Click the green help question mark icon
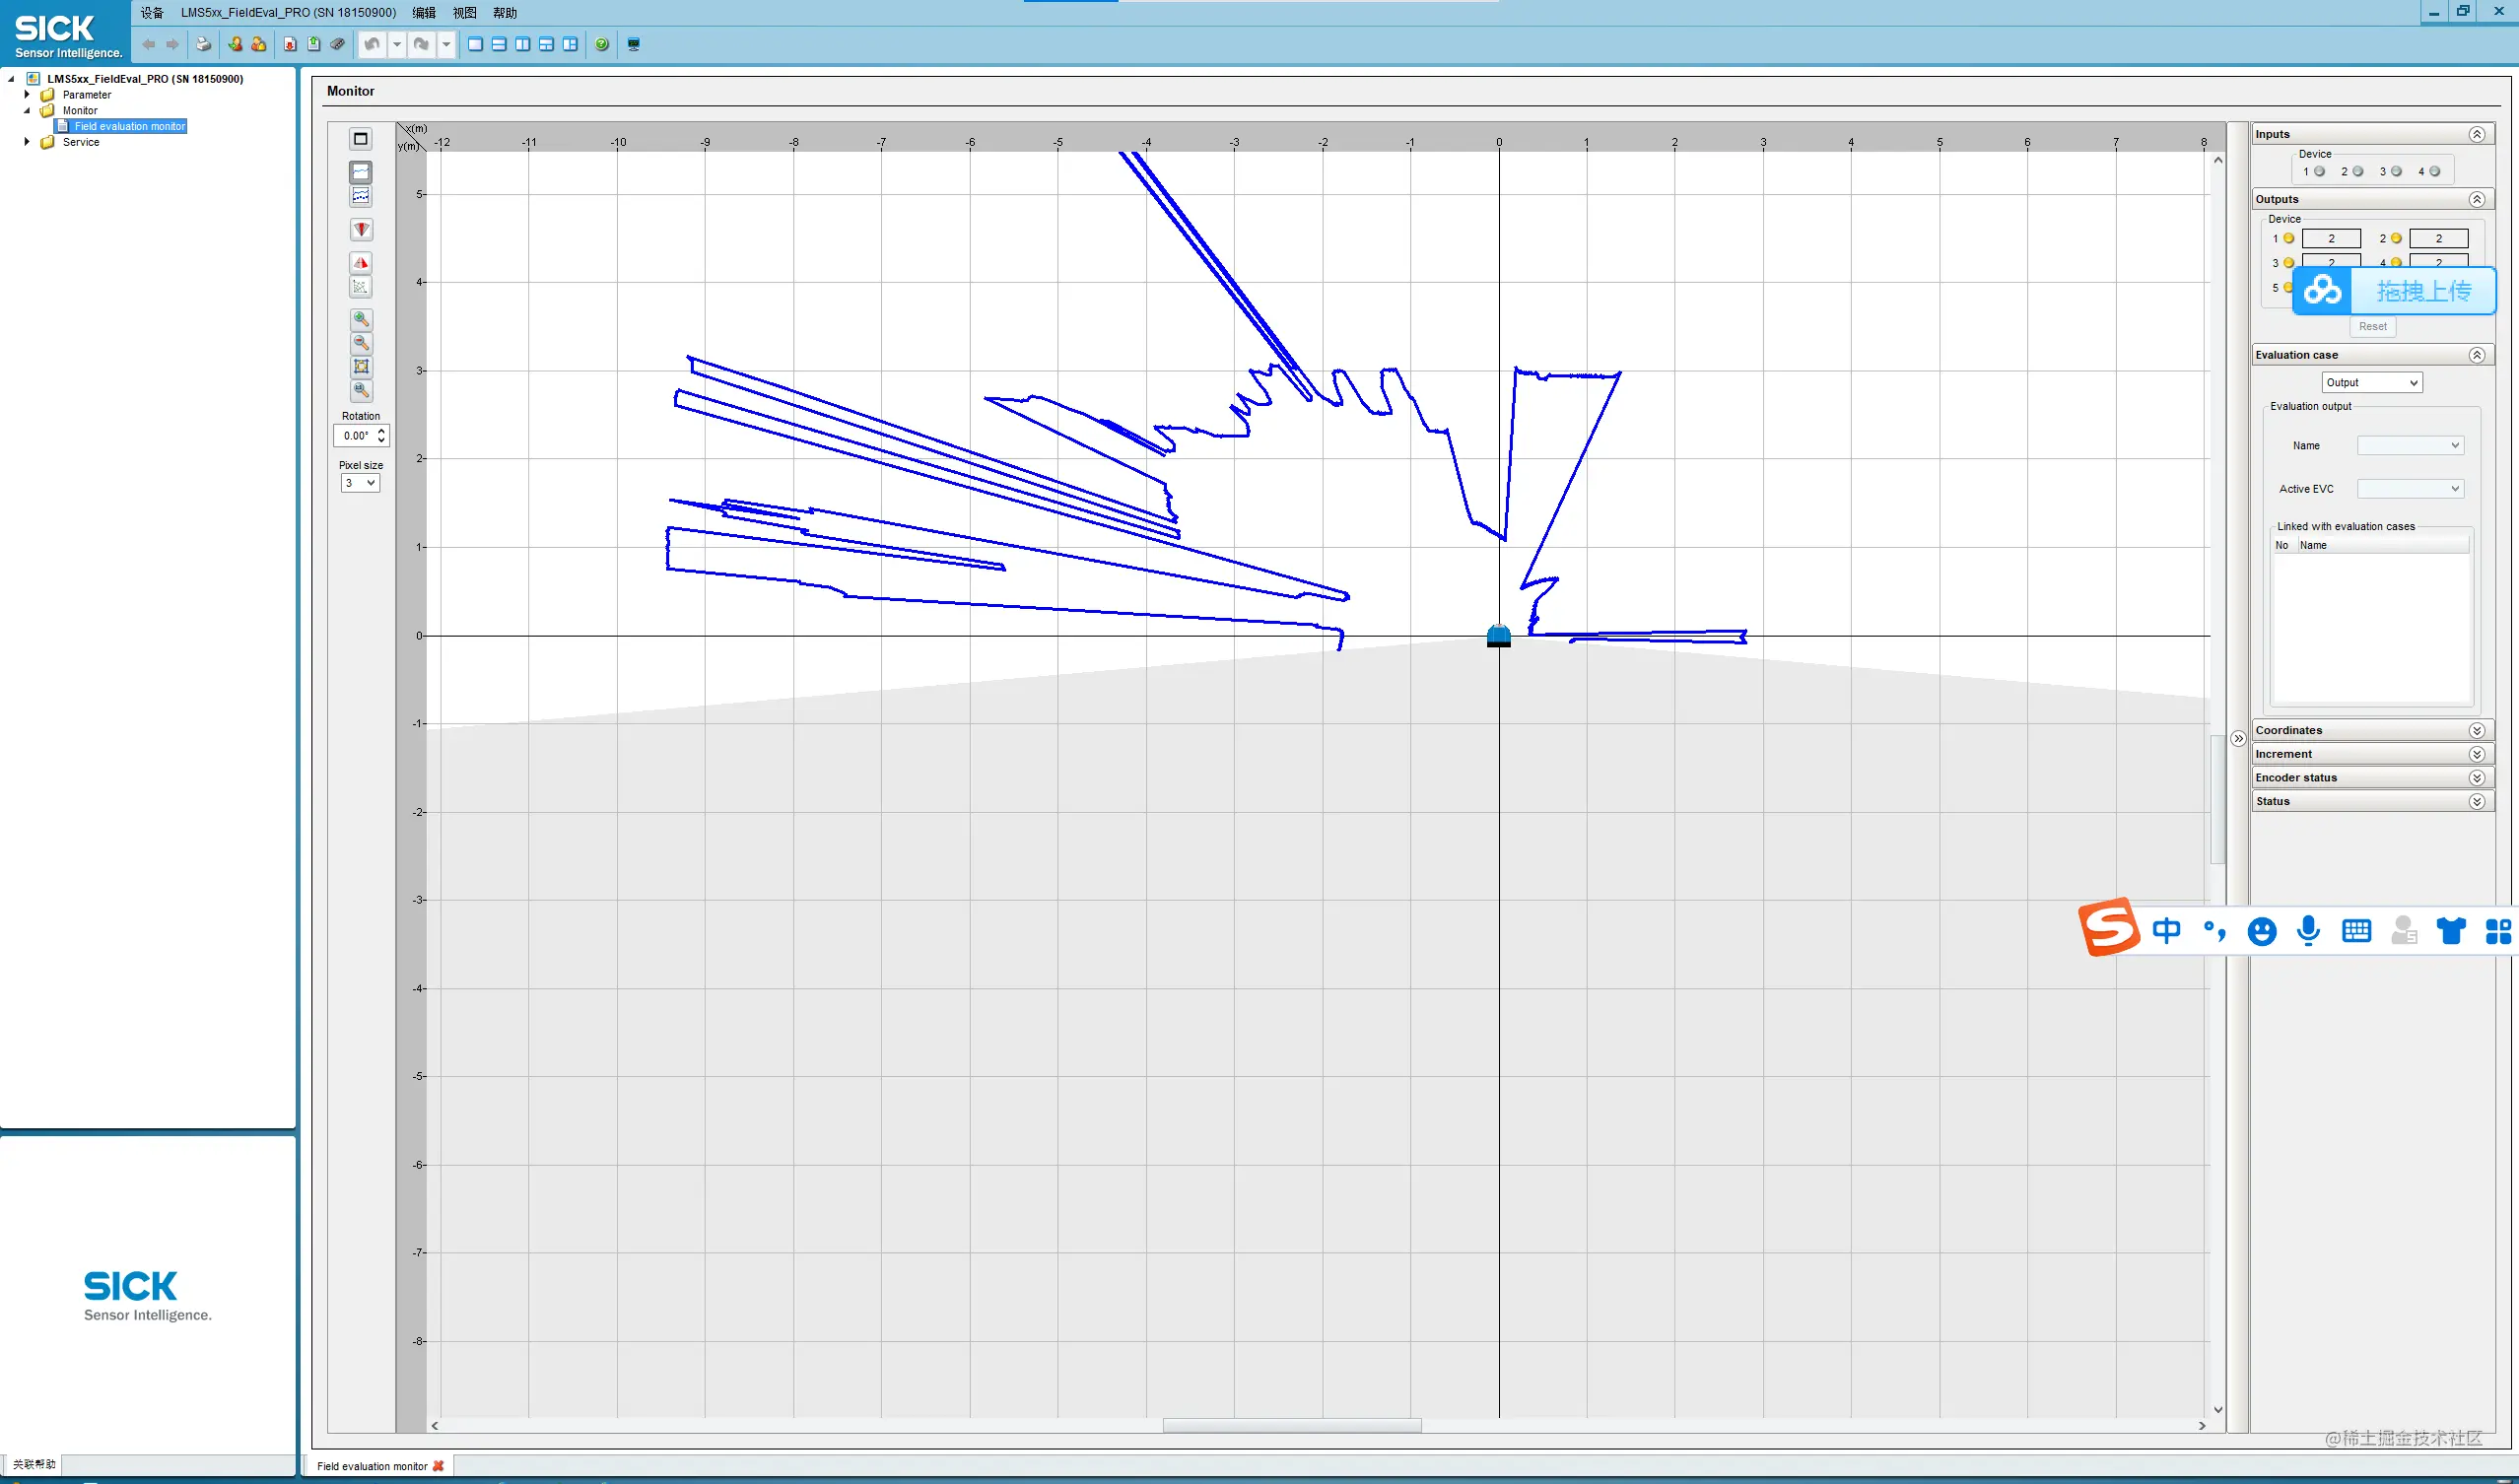The height and width of the screenshot is (1484, 2519). pyautogui.click(x=602, y=44)
